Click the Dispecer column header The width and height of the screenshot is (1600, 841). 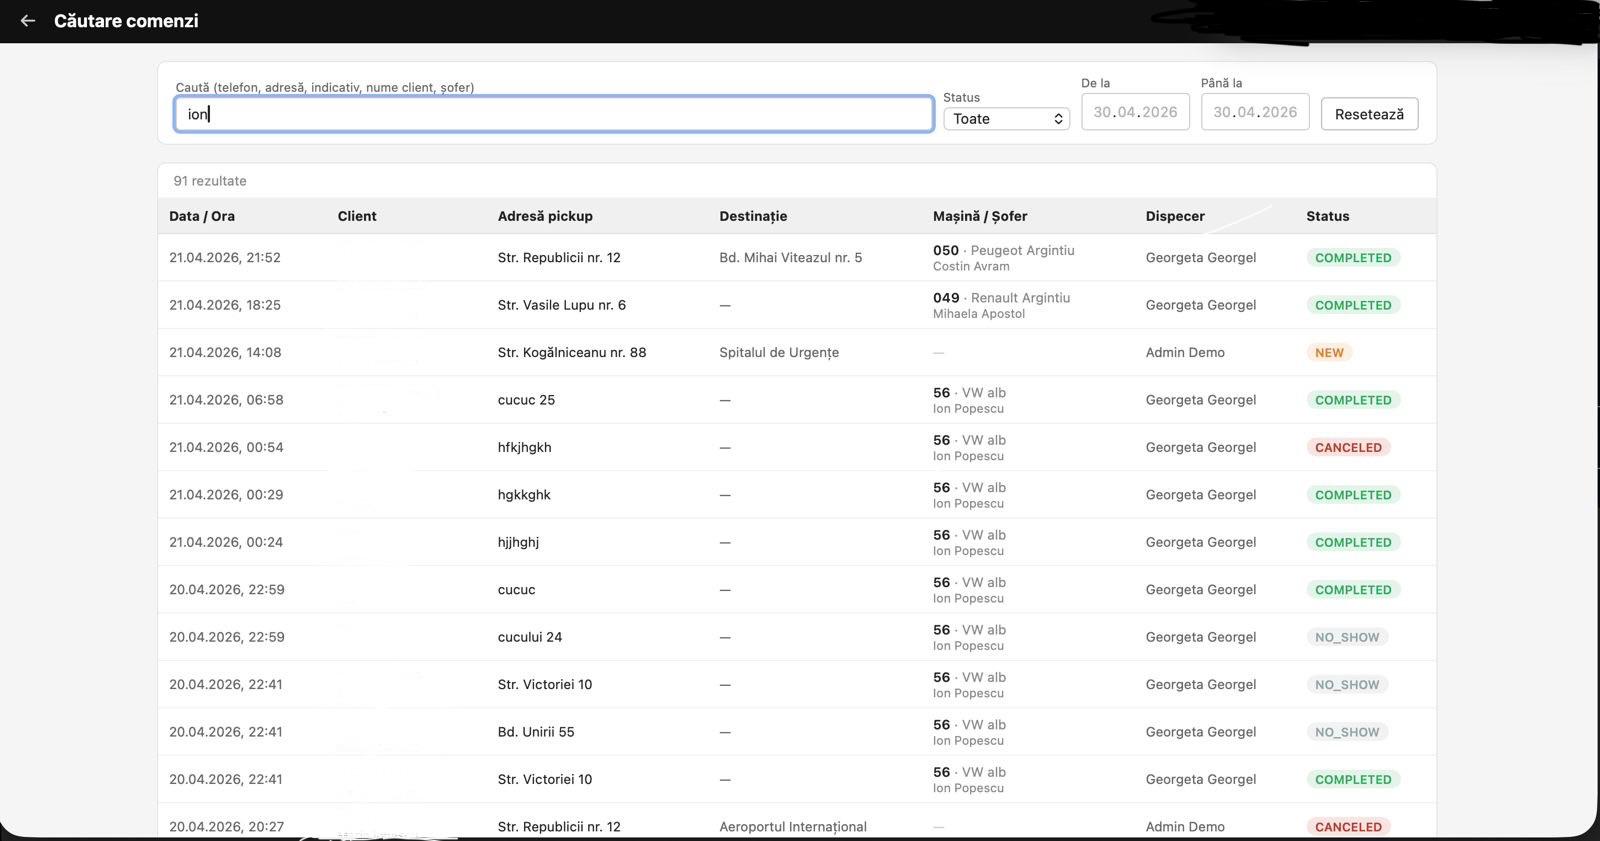point(1174,216)
